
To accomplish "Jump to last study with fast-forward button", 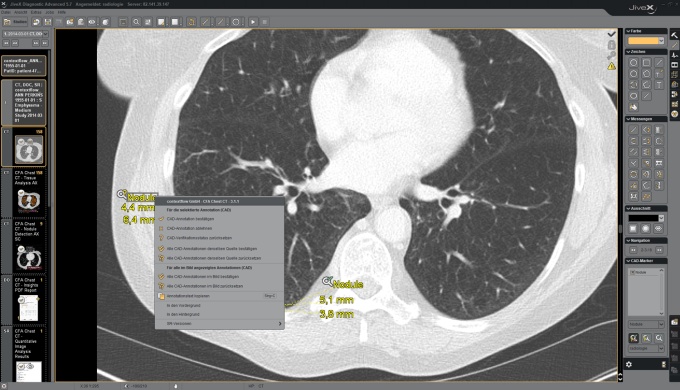I will (x=45, y=43).
